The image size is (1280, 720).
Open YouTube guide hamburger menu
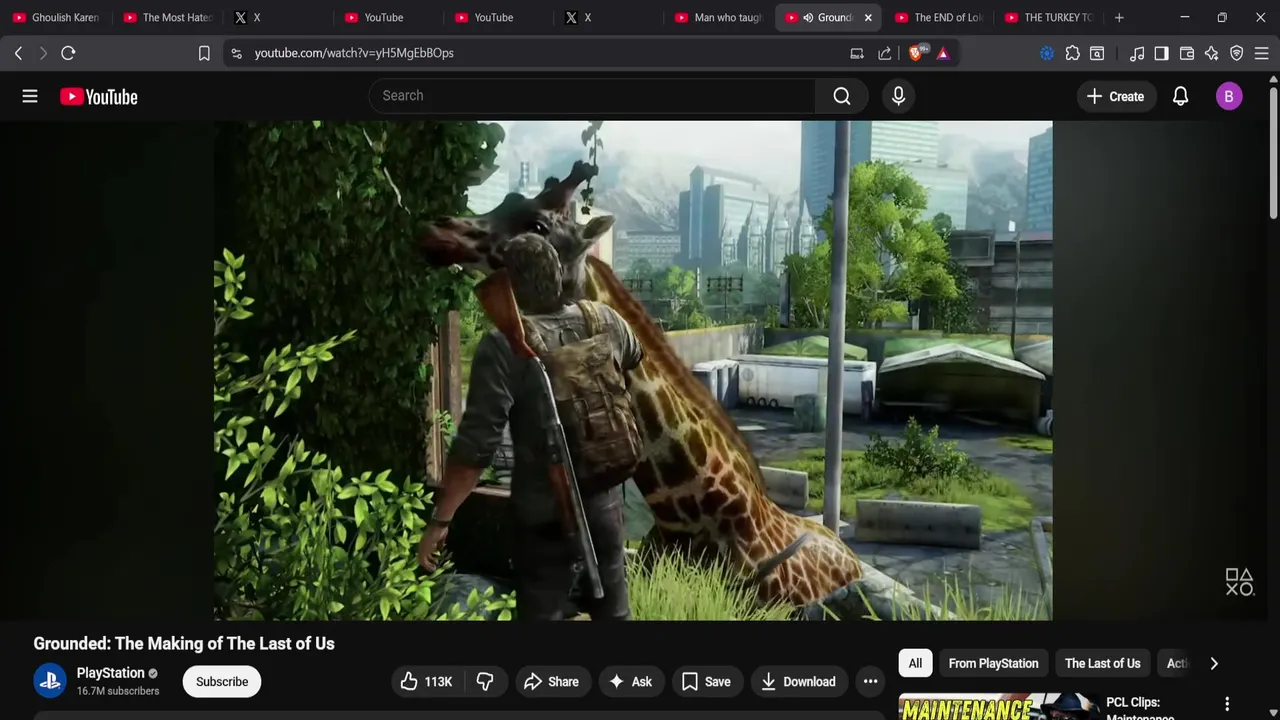tap(30, 96)
